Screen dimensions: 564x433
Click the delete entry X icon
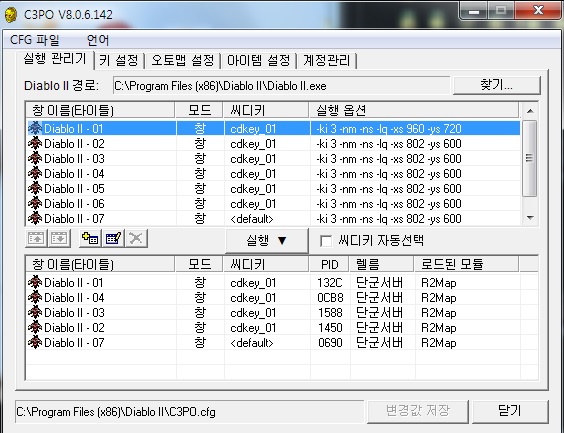(136, 238)
